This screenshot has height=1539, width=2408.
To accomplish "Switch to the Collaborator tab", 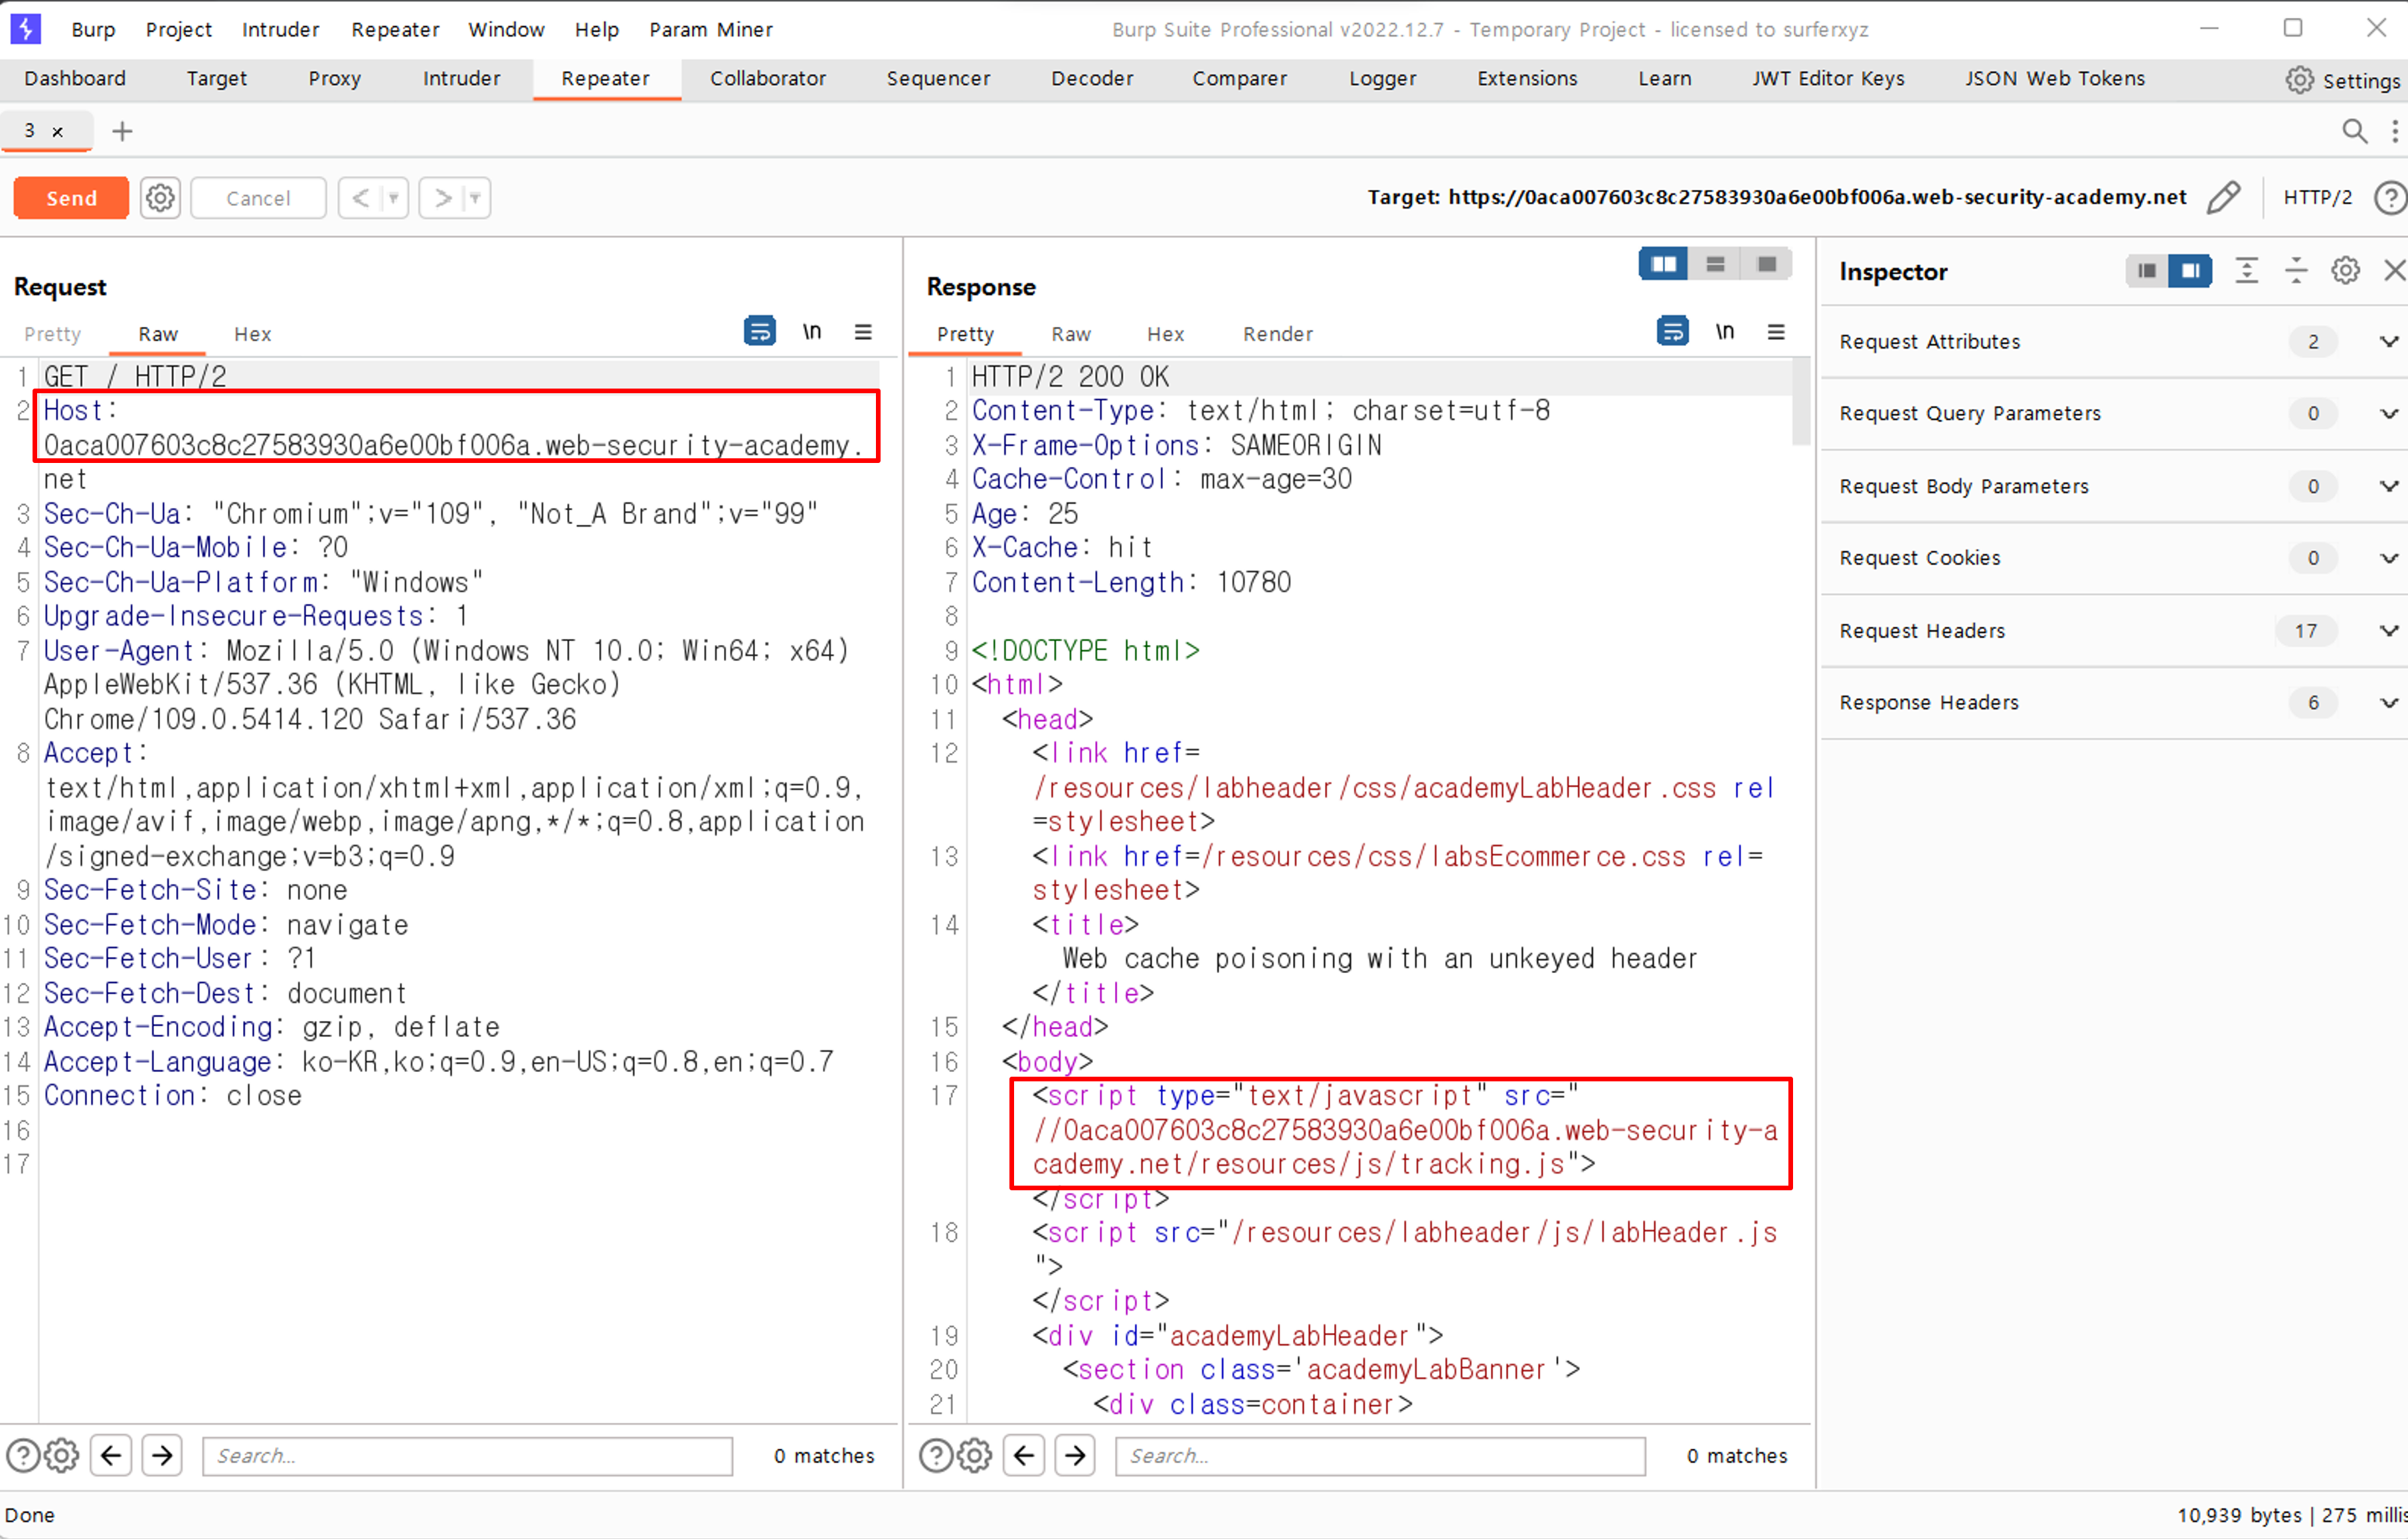I will click(768, 79).
